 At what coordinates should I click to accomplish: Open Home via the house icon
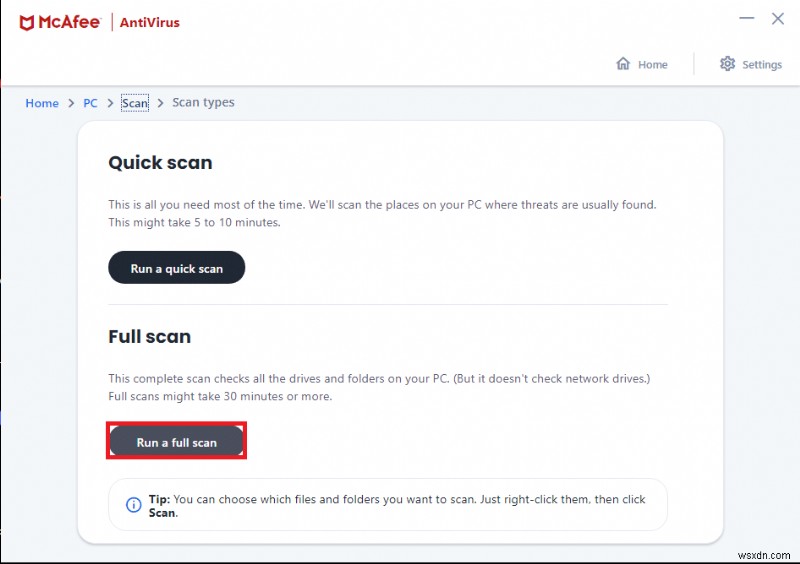(x=623, y=64)
